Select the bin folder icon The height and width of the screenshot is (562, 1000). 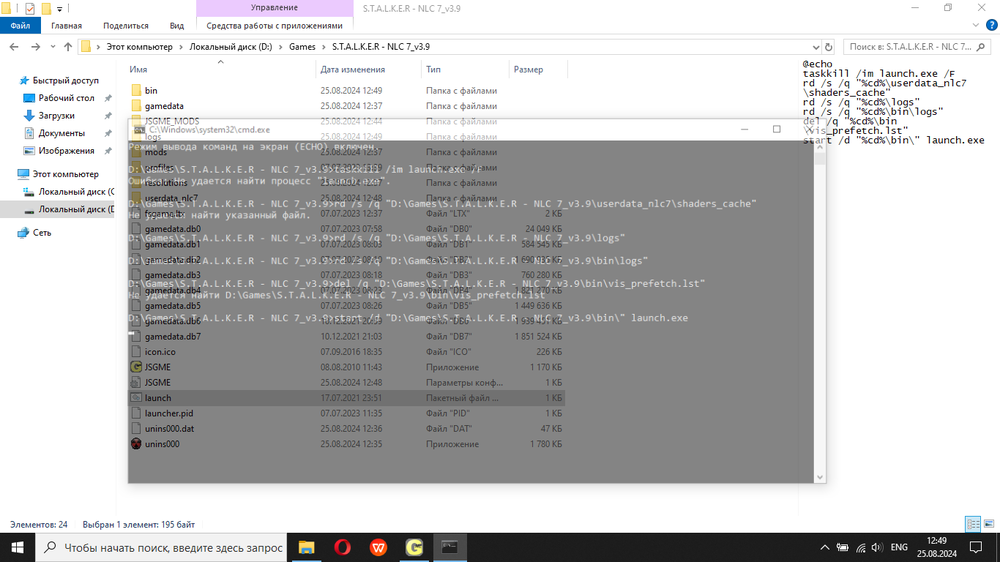(136, 91)
